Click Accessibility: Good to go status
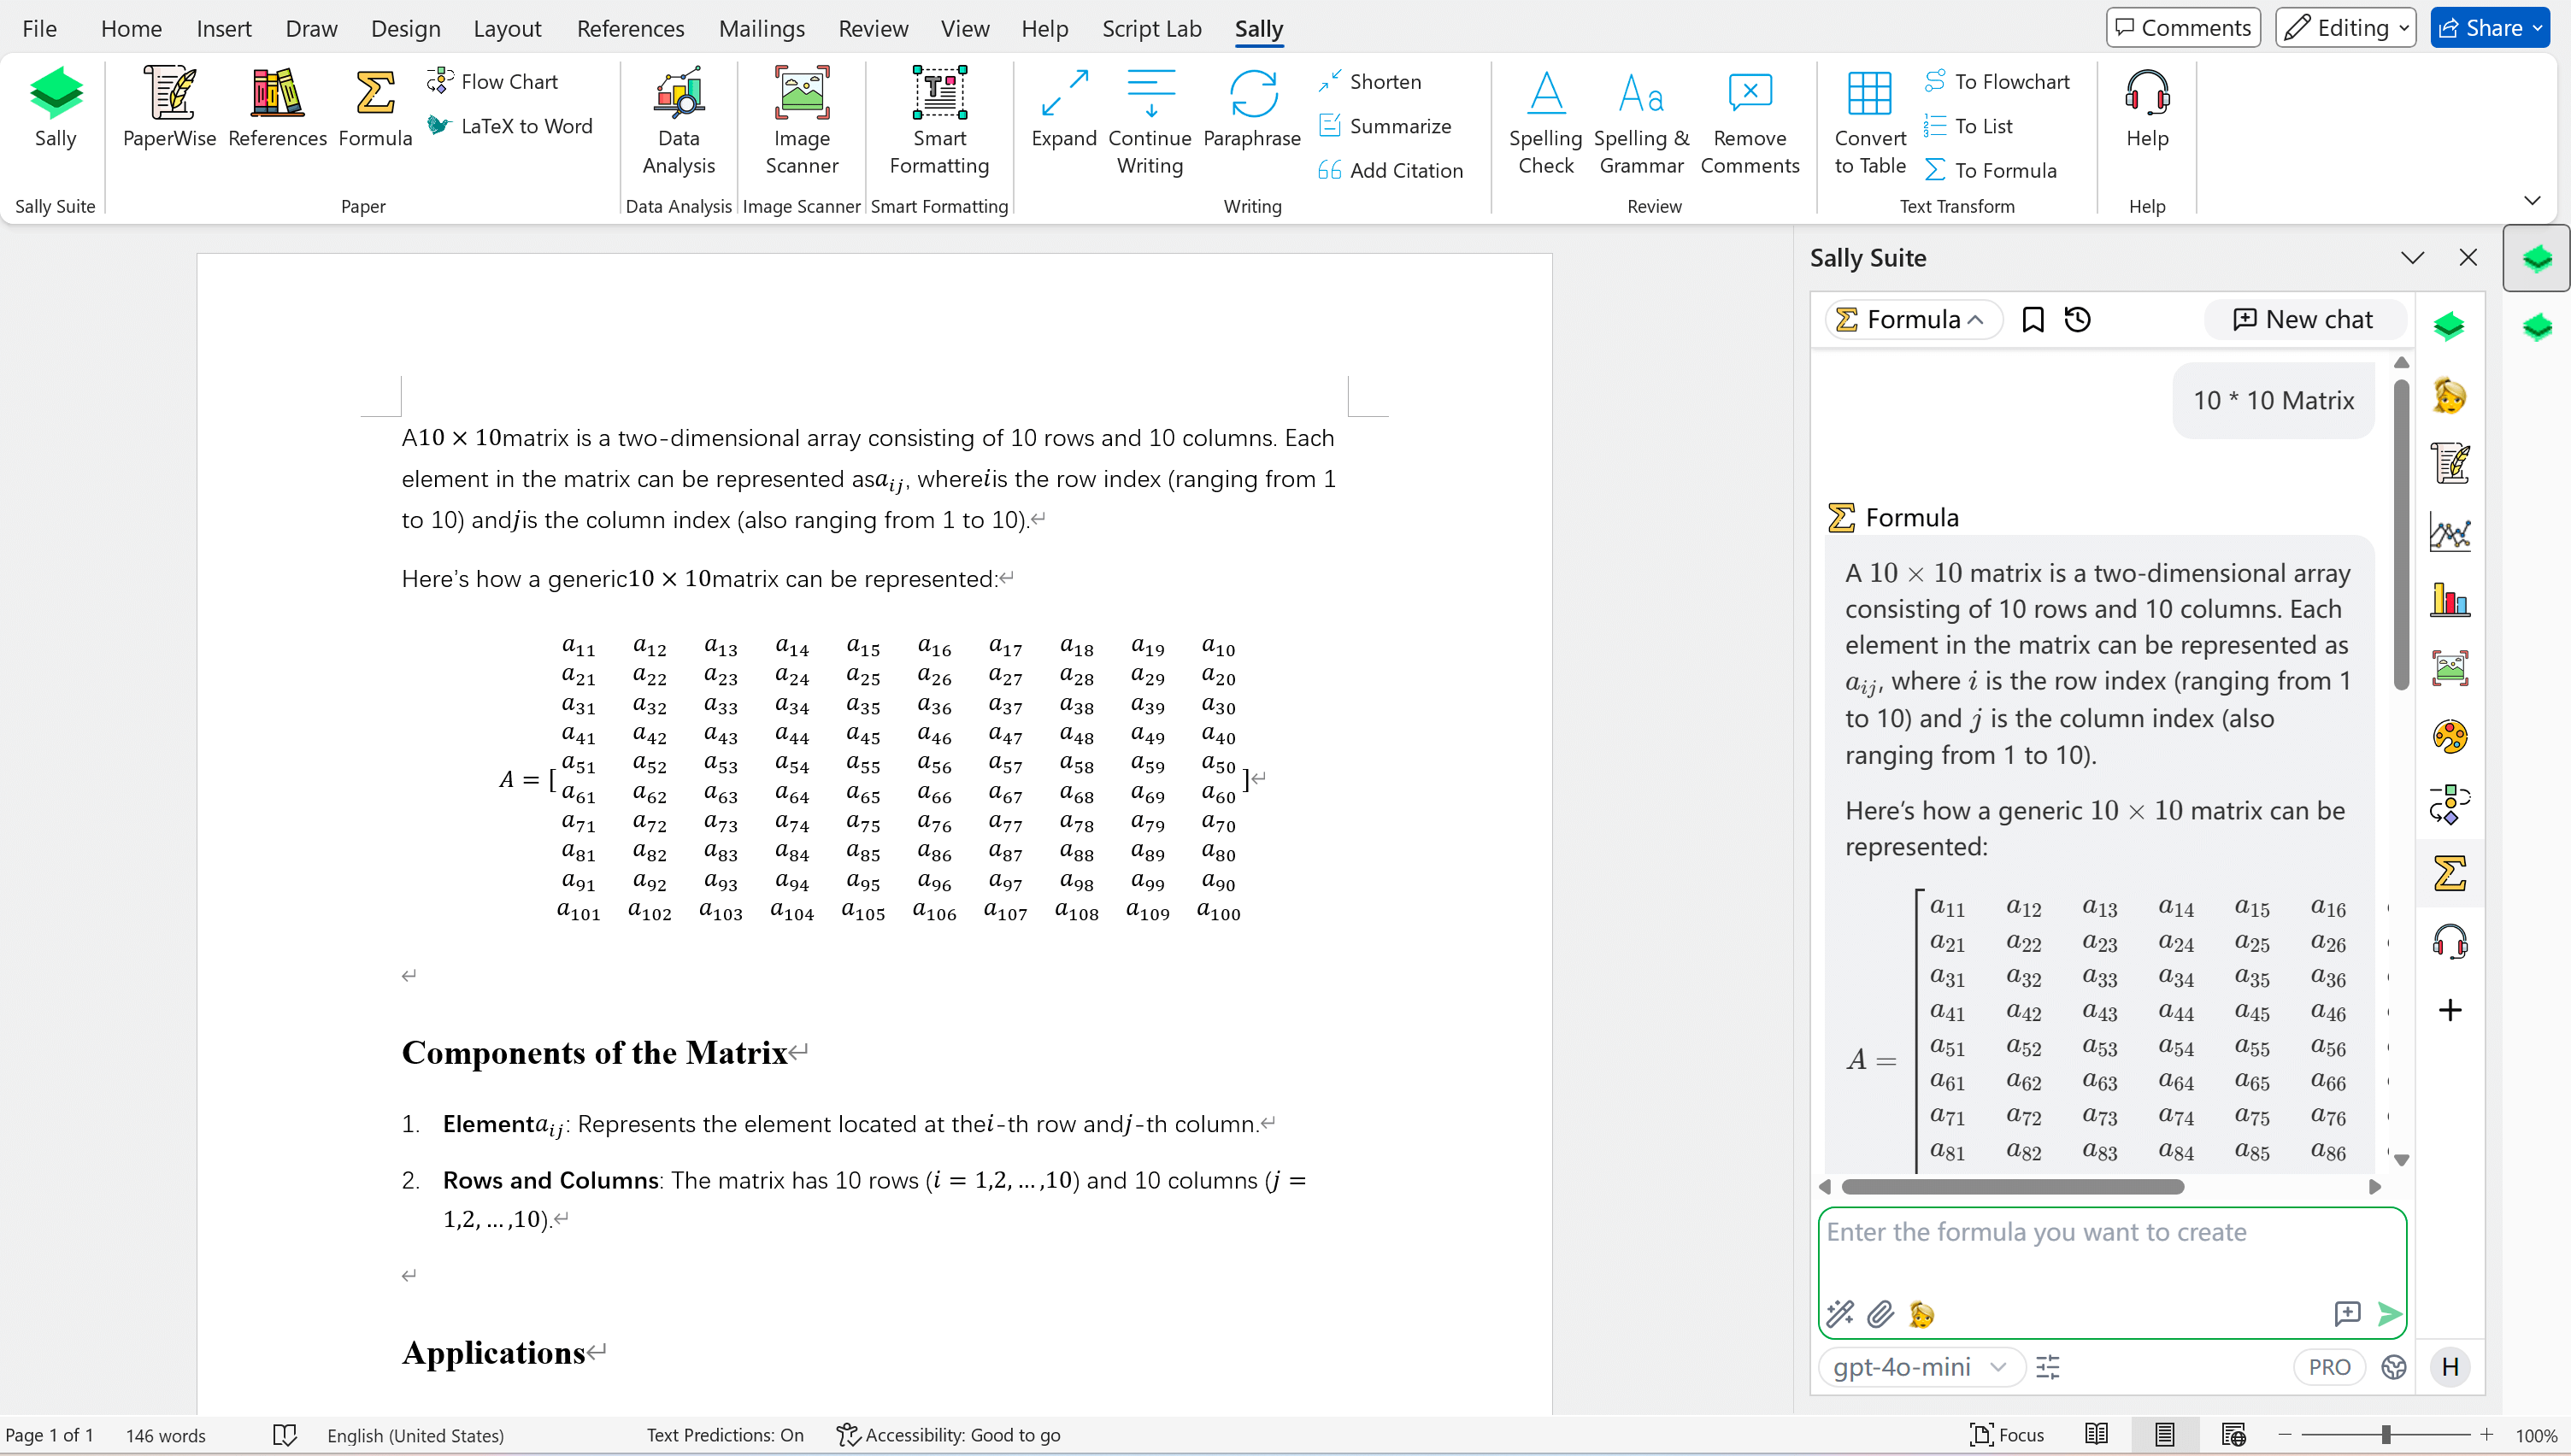Screen dimensions: 2571x1456 click(948, 1435)
